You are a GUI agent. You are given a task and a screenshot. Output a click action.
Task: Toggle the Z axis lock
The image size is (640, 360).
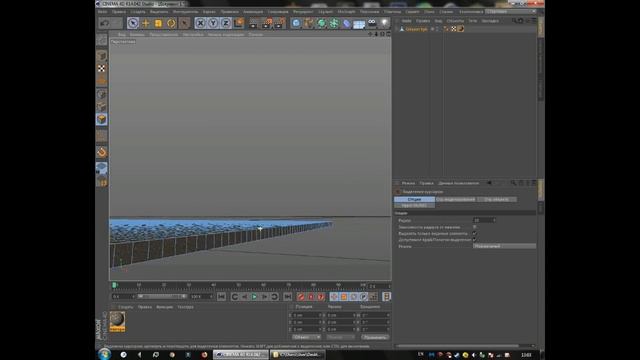pos(226,23)
